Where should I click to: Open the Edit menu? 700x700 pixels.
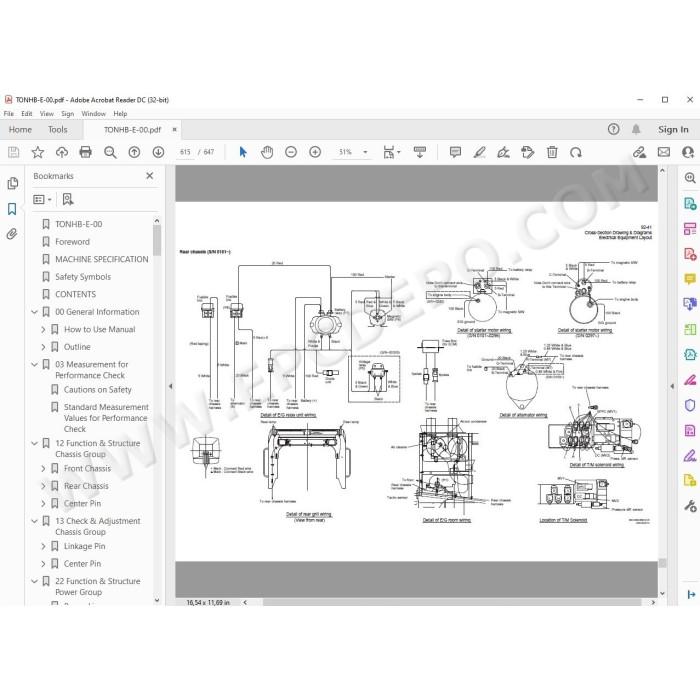tap(27, 114)
